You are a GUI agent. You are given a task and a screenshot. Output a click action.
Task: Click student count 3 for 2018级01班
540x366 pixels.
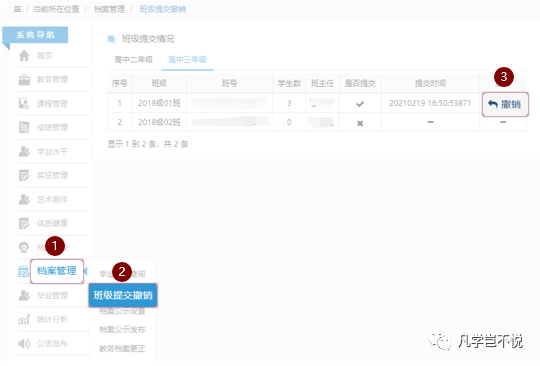pyautogui.click(x=289, y=103)
